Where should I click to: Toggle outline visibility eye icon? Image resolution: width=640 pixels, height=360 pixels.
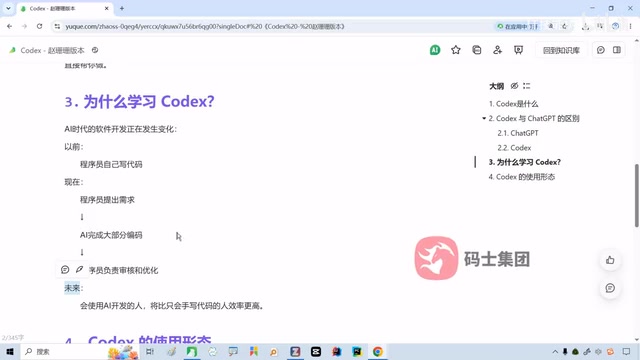tap(514, 86)
